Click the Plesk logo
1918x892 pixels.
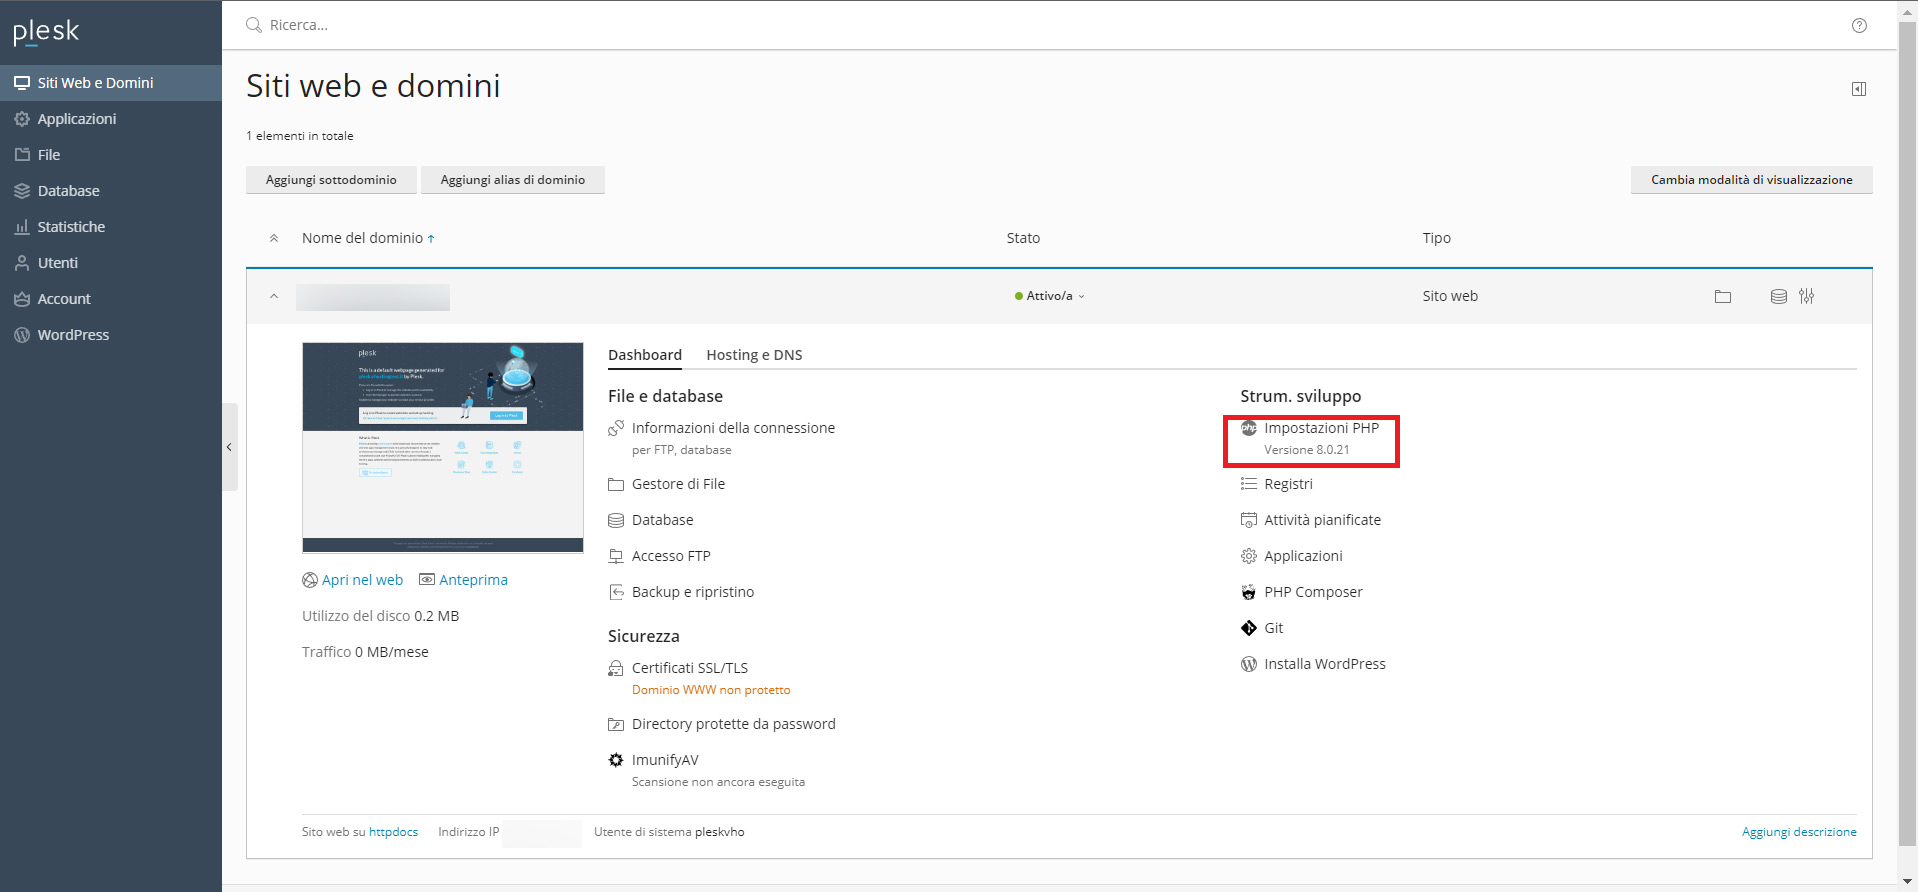46,32
